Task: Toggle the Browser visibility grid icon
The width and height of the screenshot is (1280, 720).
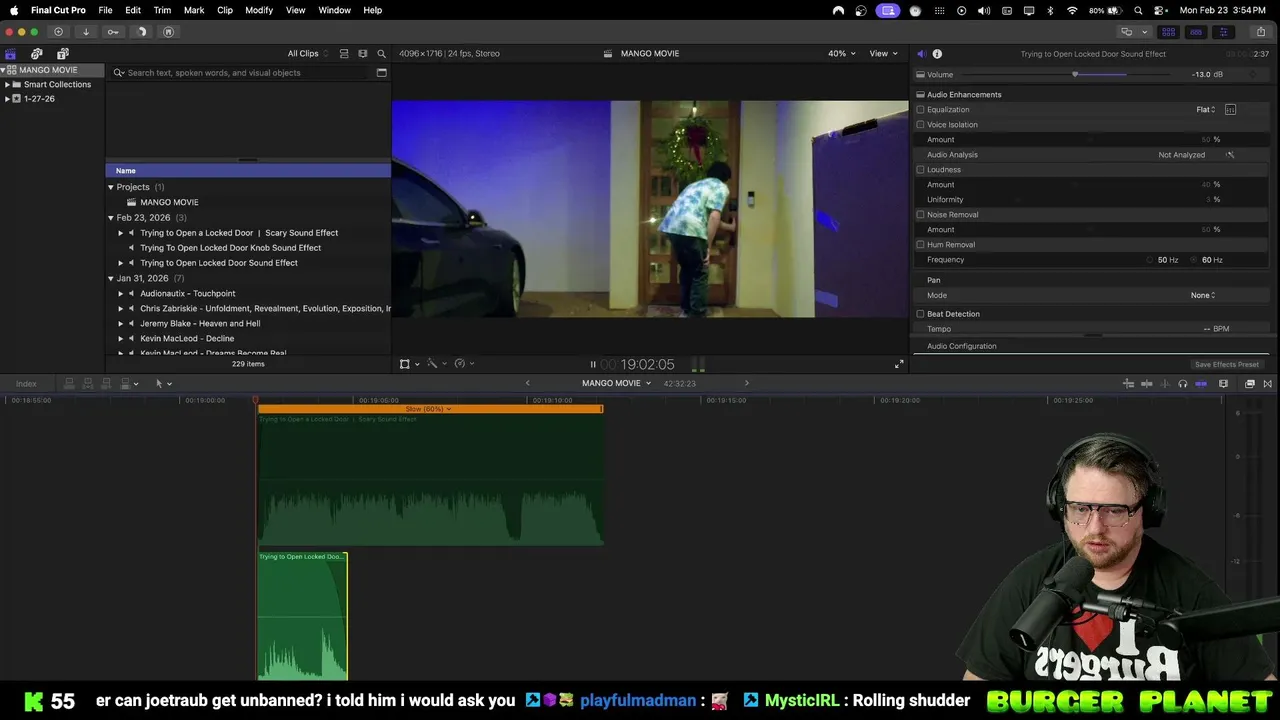Action: [x=1168, y=32]
